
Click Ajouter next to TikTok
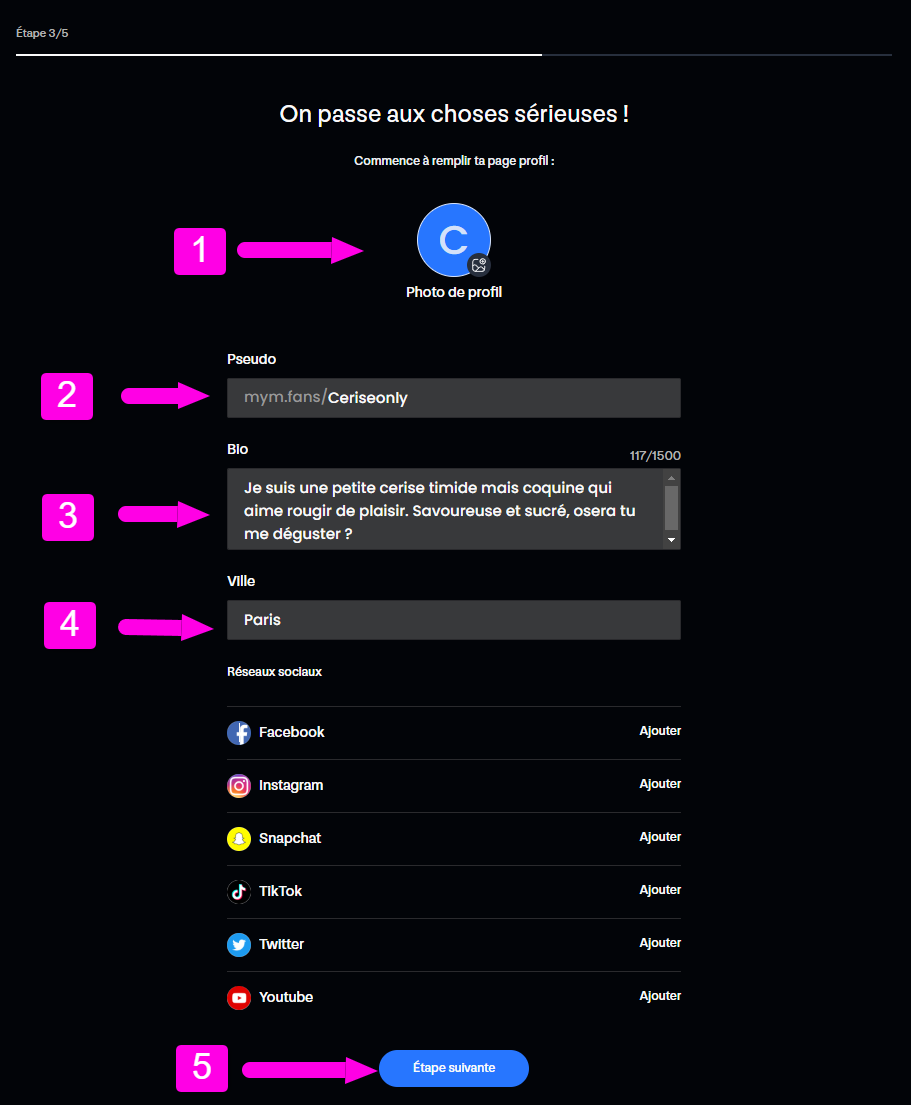pos(660,889)
